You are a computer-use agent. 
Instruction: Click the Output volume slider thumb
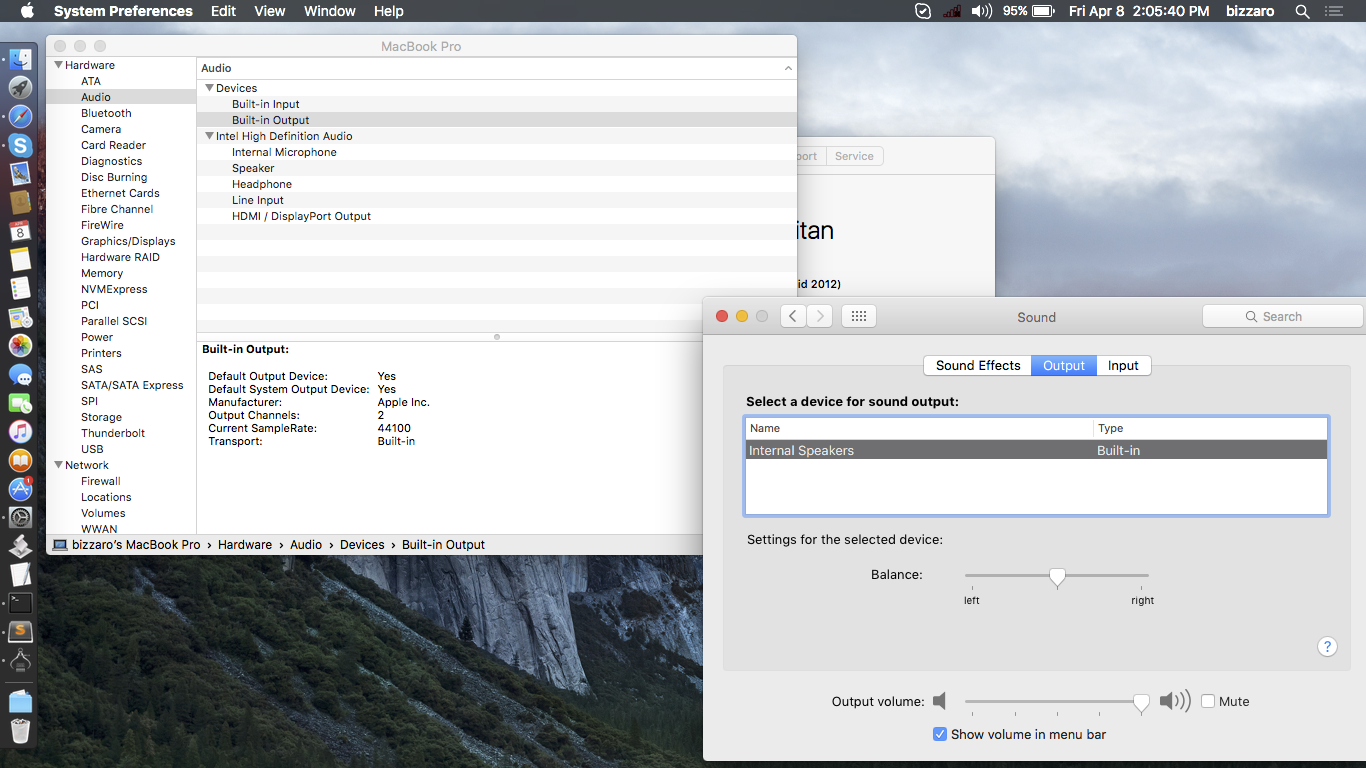tap(1141, 703)
